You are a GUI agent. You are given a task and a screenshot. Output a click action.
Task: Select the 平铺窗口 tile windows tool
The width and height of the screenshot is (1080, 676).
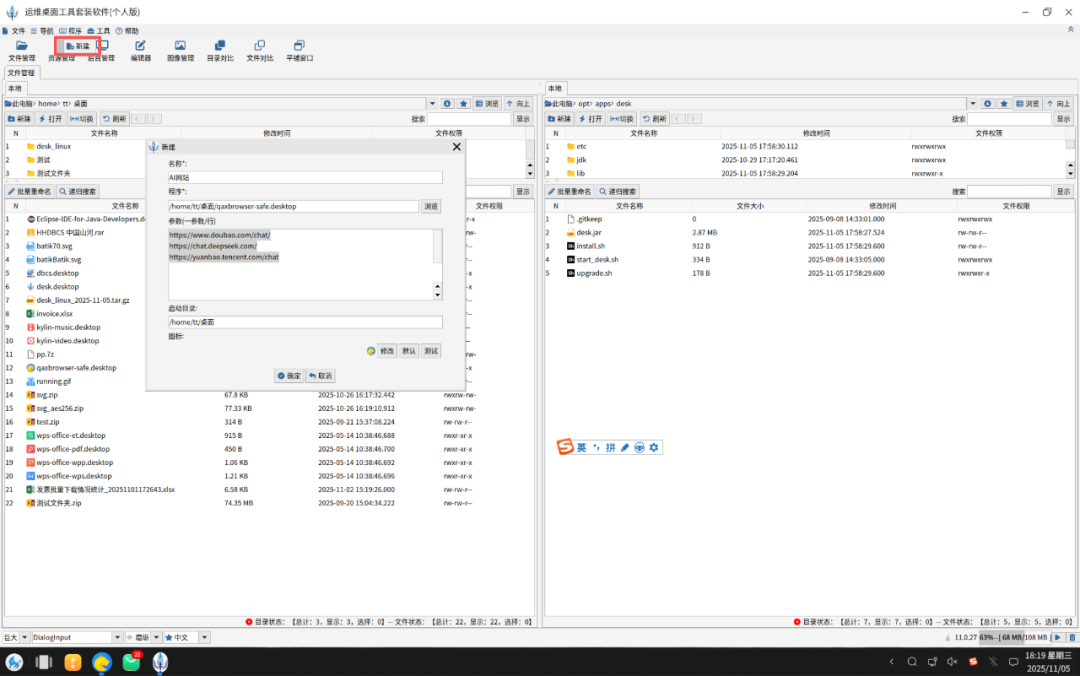pyautogui.click(x=300, y=51)
